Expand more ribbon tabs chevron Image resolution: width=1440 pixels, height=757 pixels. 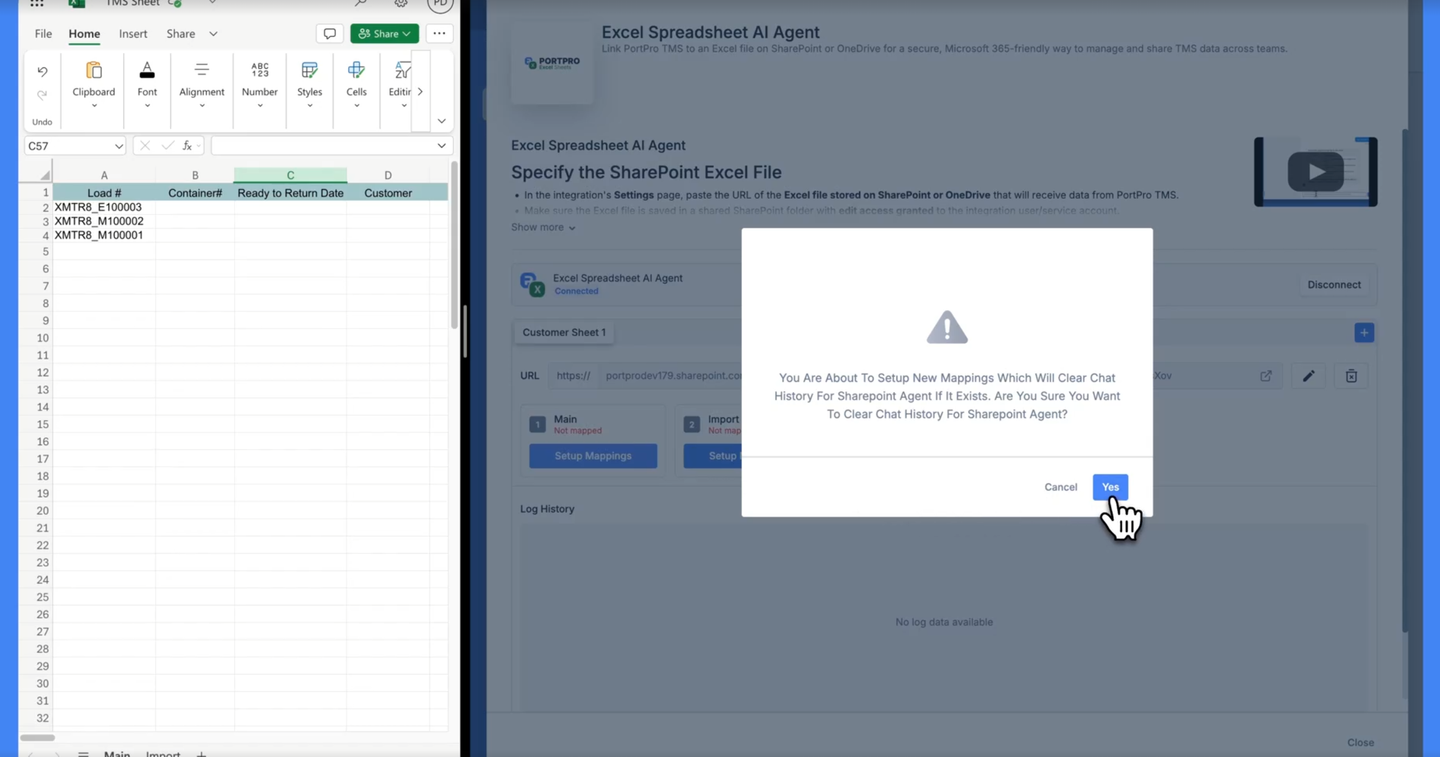tap(213, 34)
